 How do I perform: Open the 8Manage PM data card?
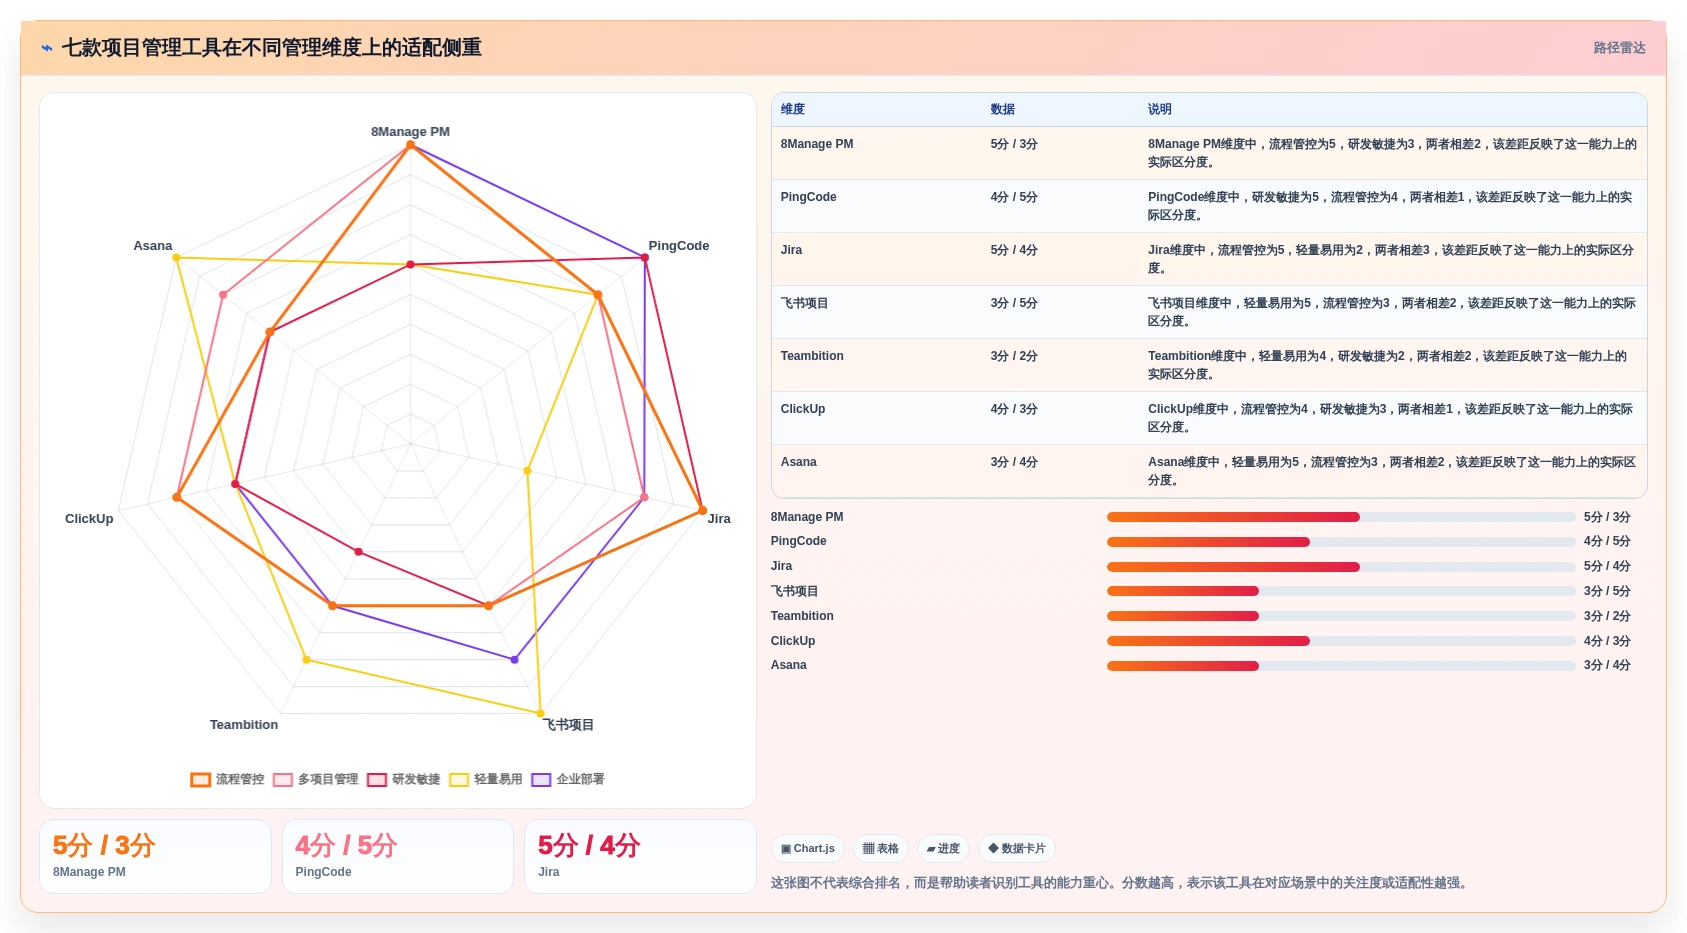tap(155, 856)
